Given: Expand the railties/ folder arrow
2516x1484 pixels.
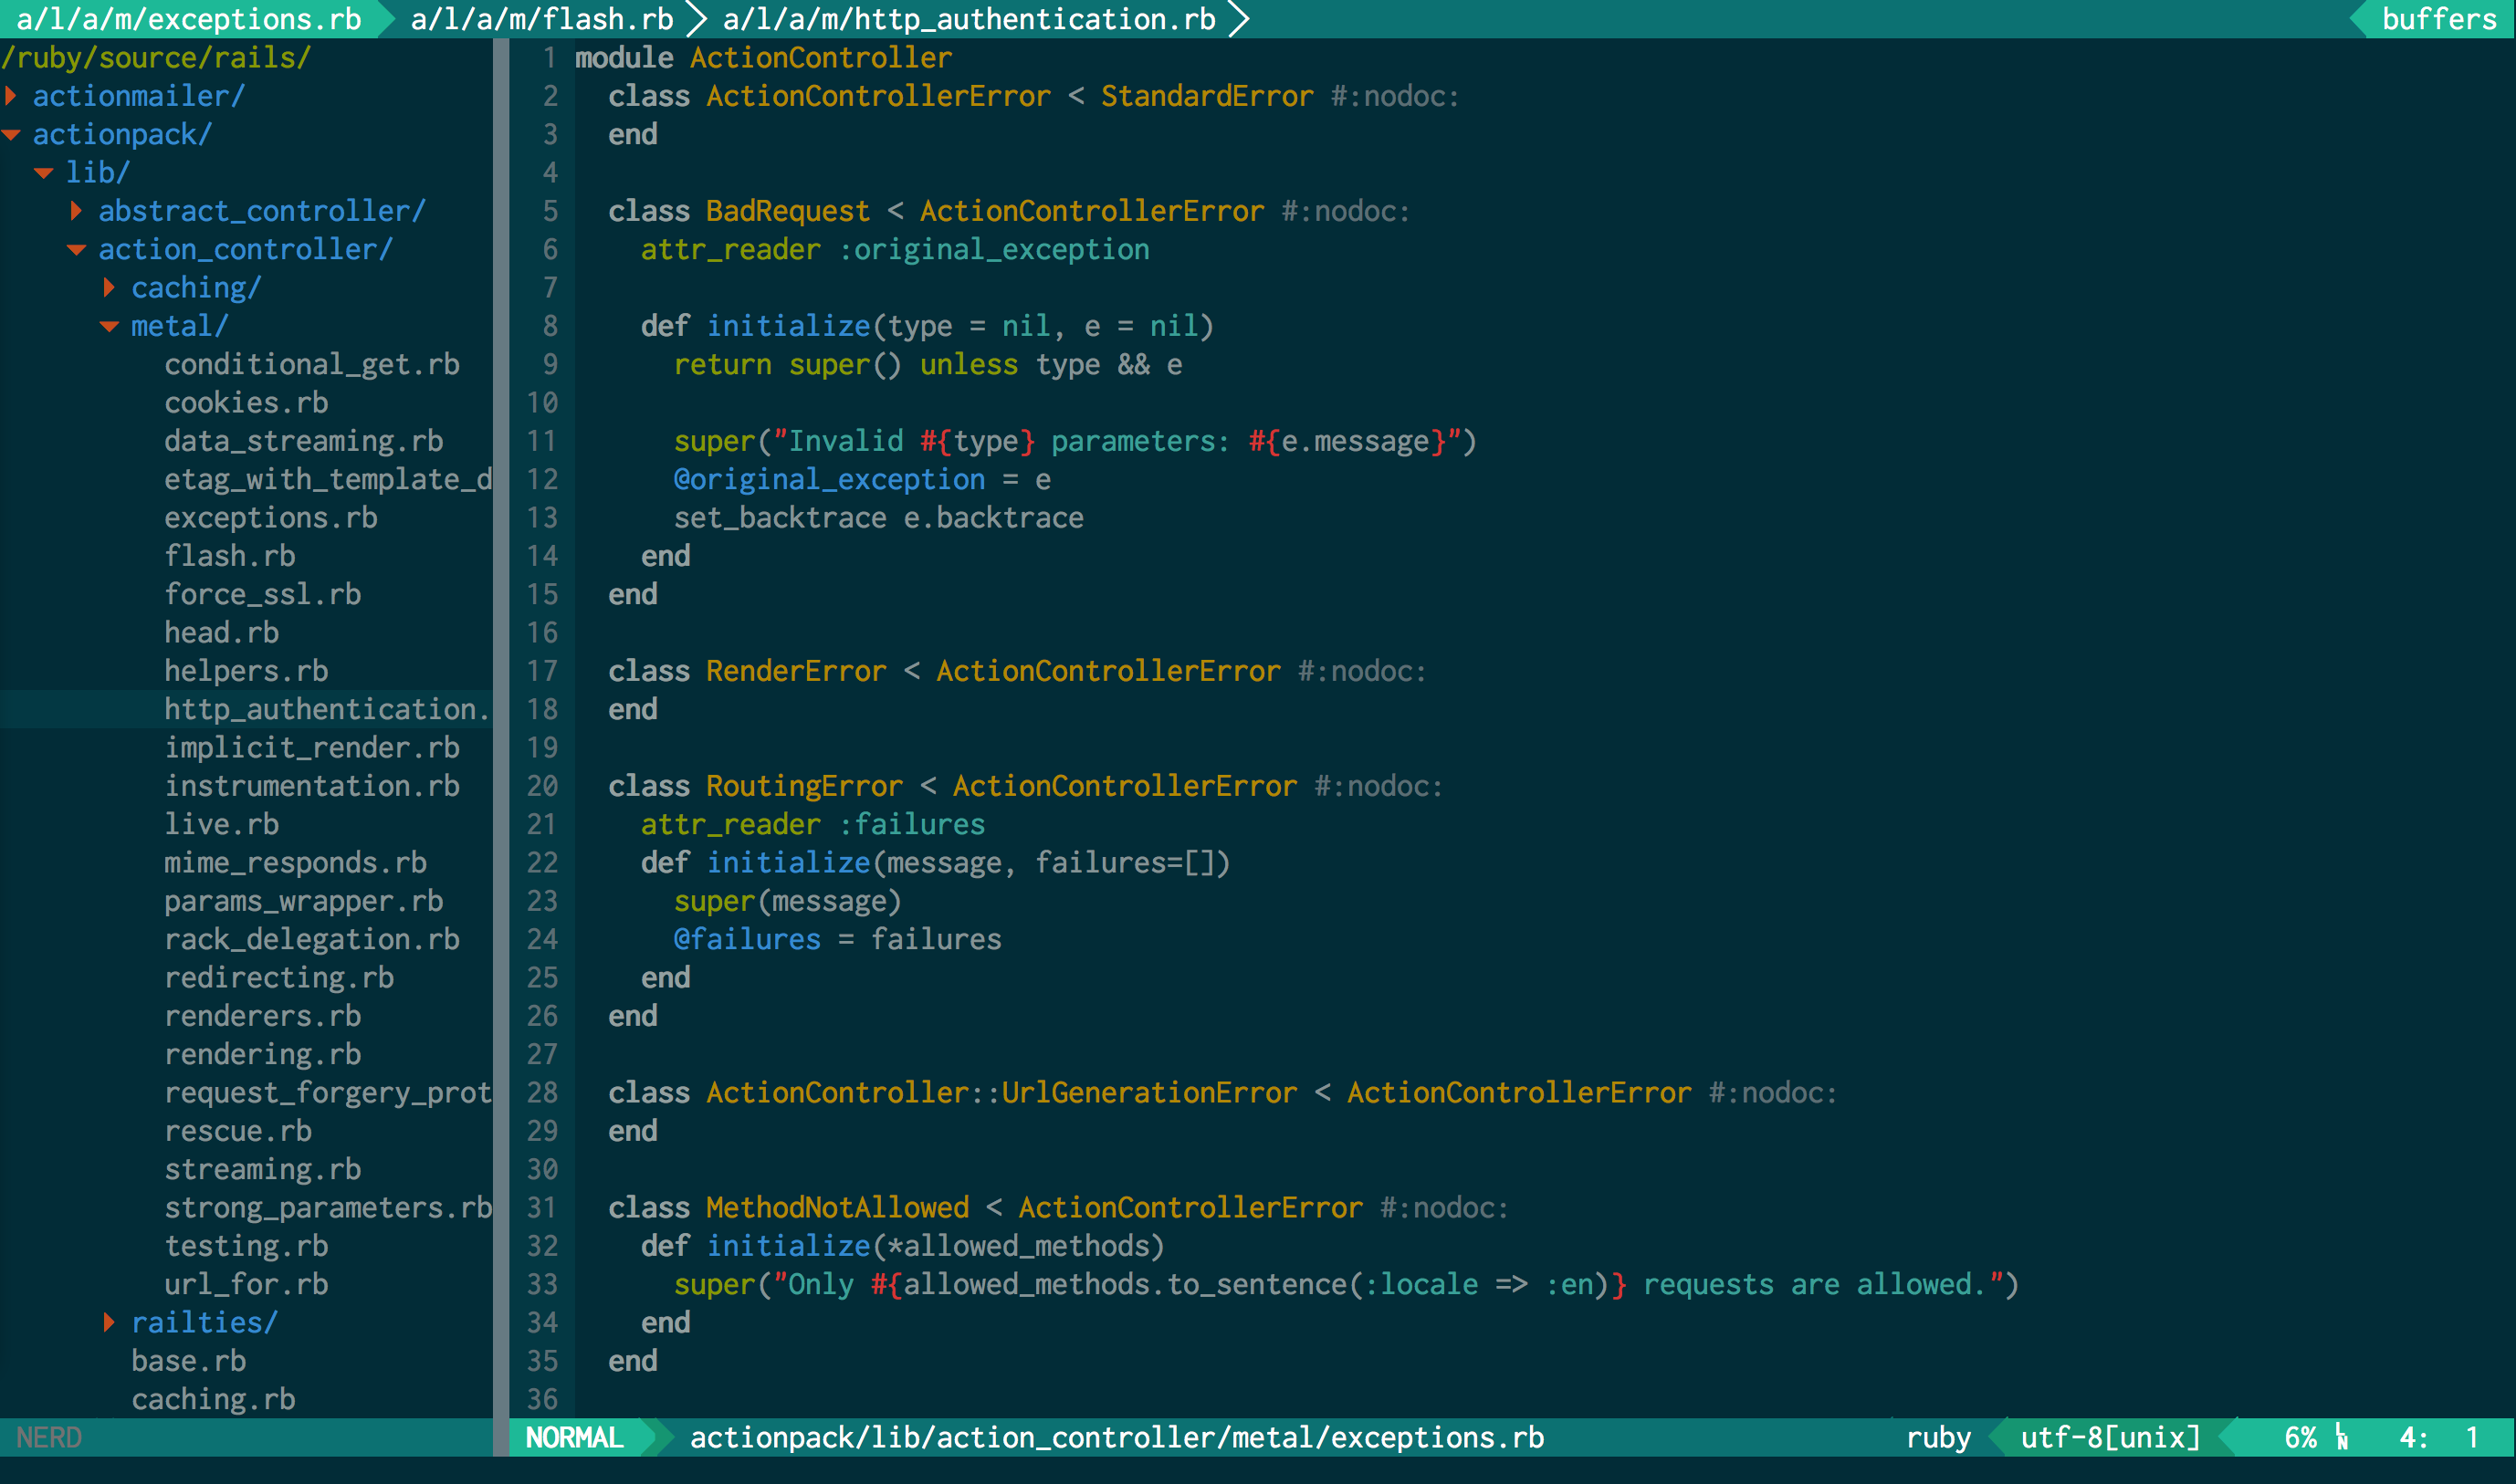Looking at the screenshot, I should tap(109, 1323).
